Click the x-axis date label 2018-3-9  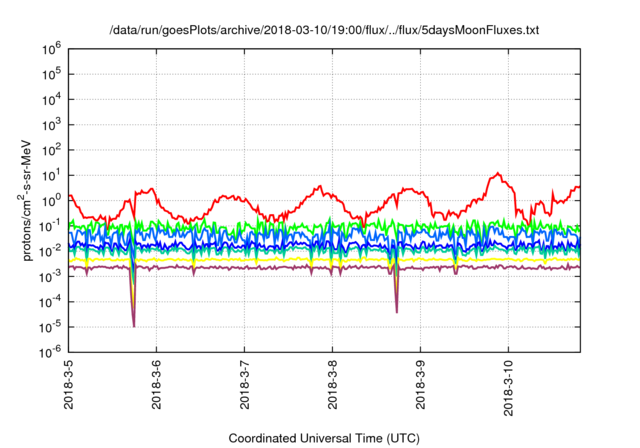pos(420,384)
